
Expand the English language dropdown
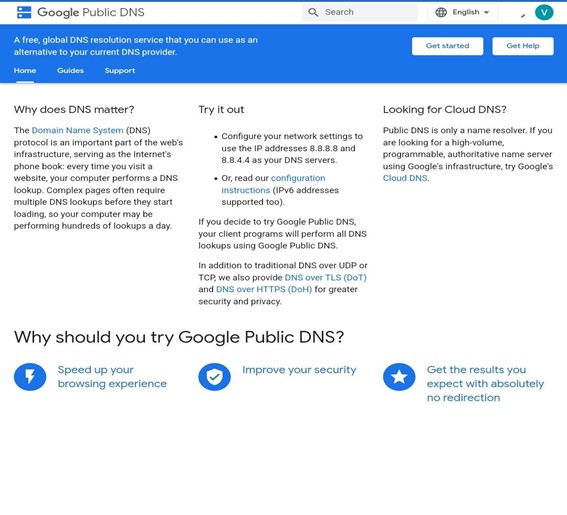coord(462,12)
